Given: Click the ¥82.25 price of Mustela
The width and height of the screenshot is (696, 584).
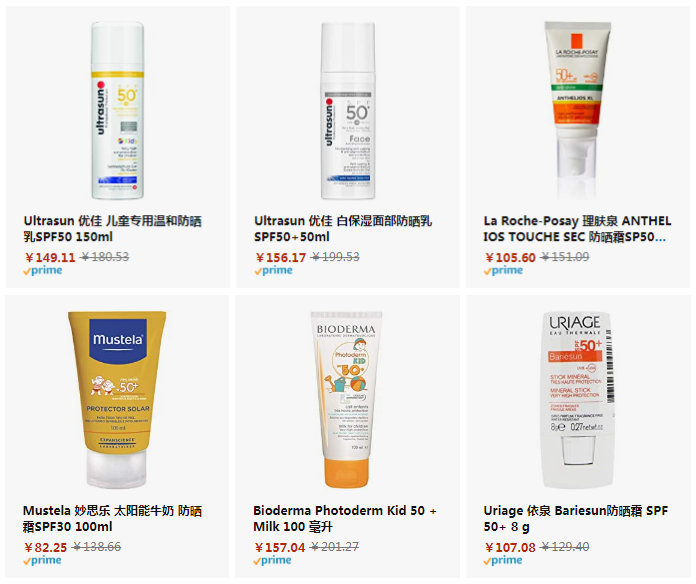Looking at the screenshot, I should click(x=46, y=547).
